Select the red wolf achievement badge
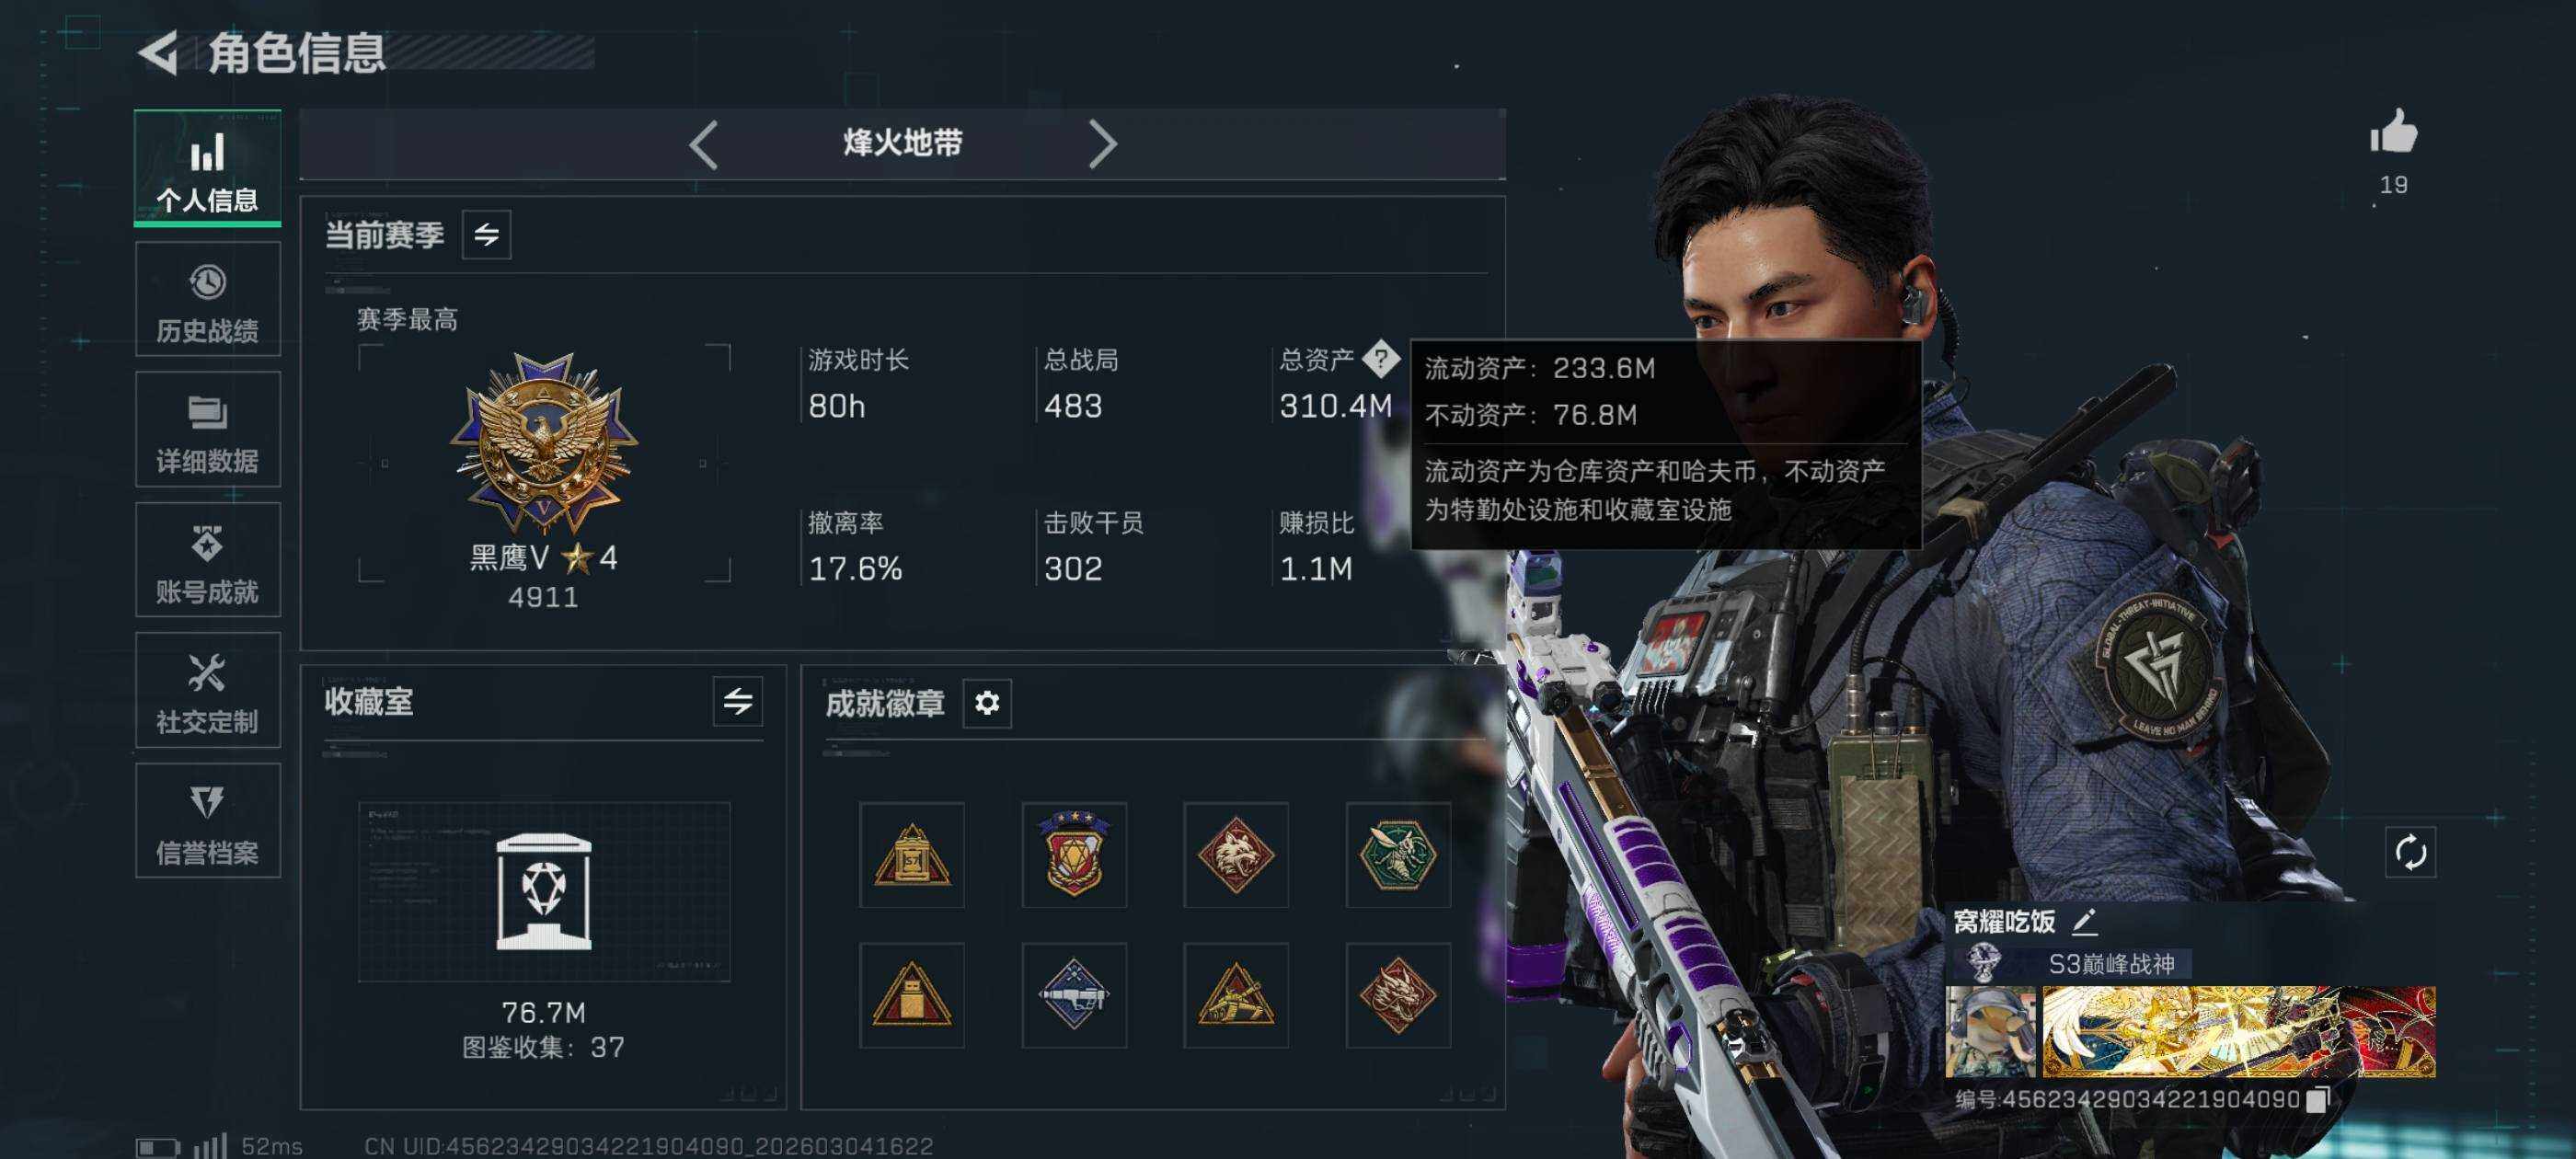2576x1159 pixels. pyautogui.click(x=1236, y=855)
